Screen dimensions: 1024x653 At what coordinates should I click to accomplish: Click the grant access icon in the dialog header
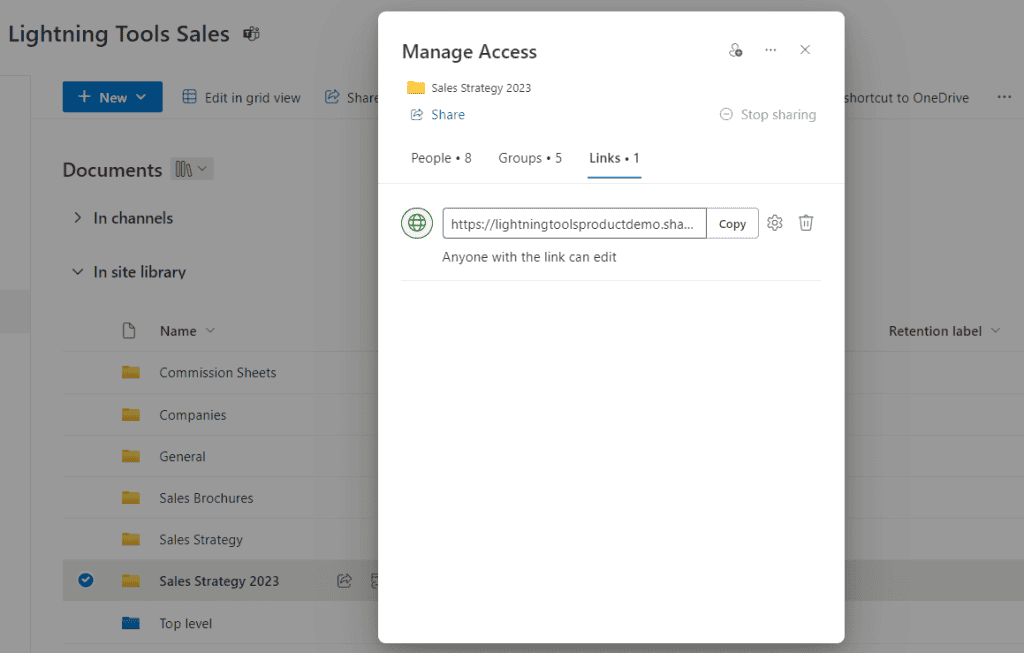[x=736, y=49]
